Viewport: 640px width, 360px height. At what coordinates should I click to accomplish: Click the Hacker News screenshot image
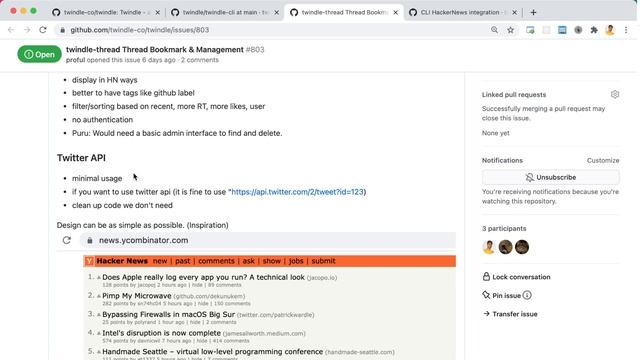click(256, 296)
